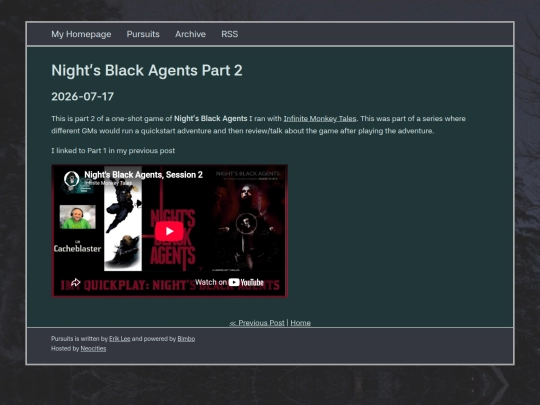Click the Home link below post
The height and width of the screenshot is (405, 540).
pyautogui.click(x=300, y=323)
